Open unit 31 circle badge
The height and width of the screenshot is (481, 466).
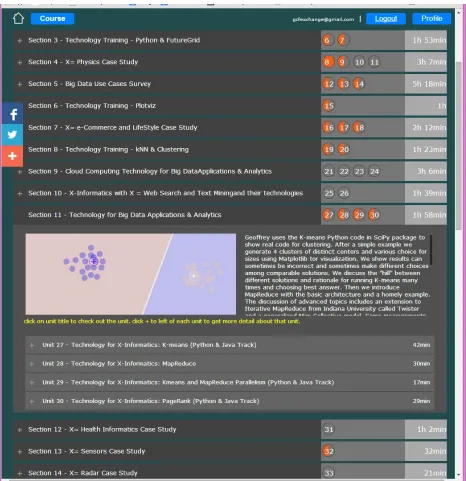[329, 430]
